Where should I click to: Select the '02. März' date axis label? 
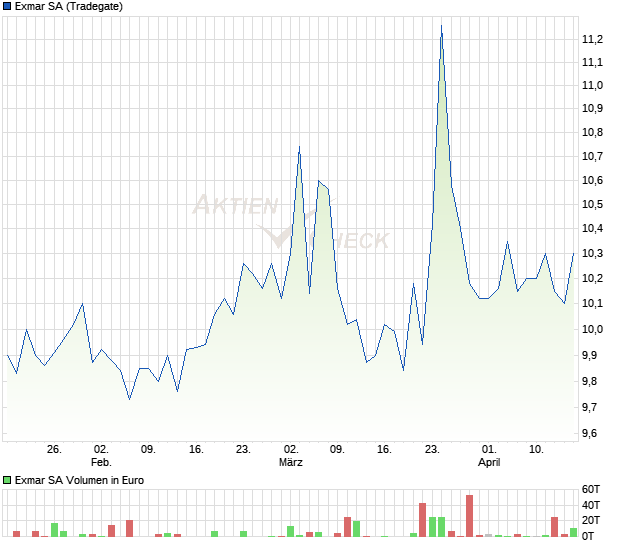(x=291, y=456)
